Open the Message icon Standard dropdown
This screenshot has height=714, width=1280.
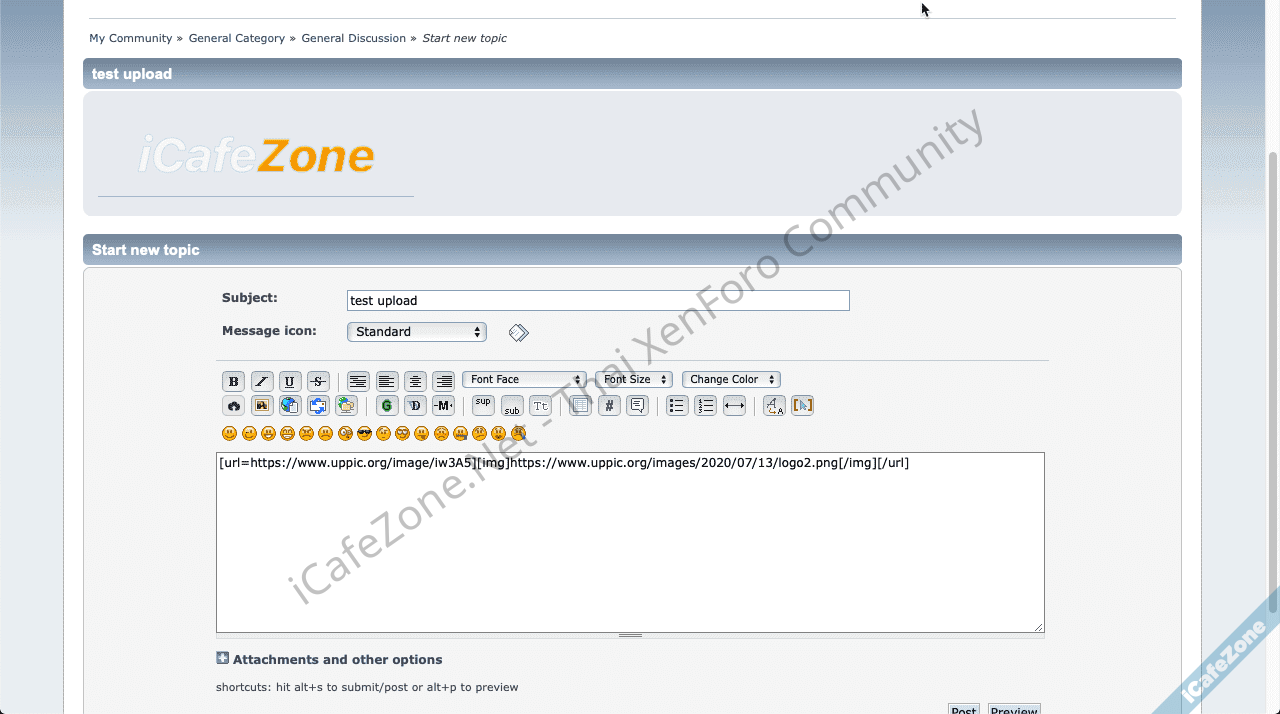tap(417, 332)
